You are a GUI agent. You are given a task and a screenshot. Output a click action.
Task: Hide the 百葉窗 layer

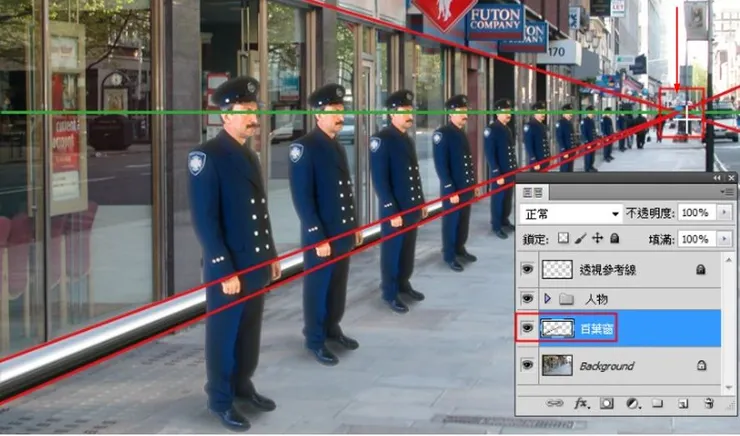point(527,328)
